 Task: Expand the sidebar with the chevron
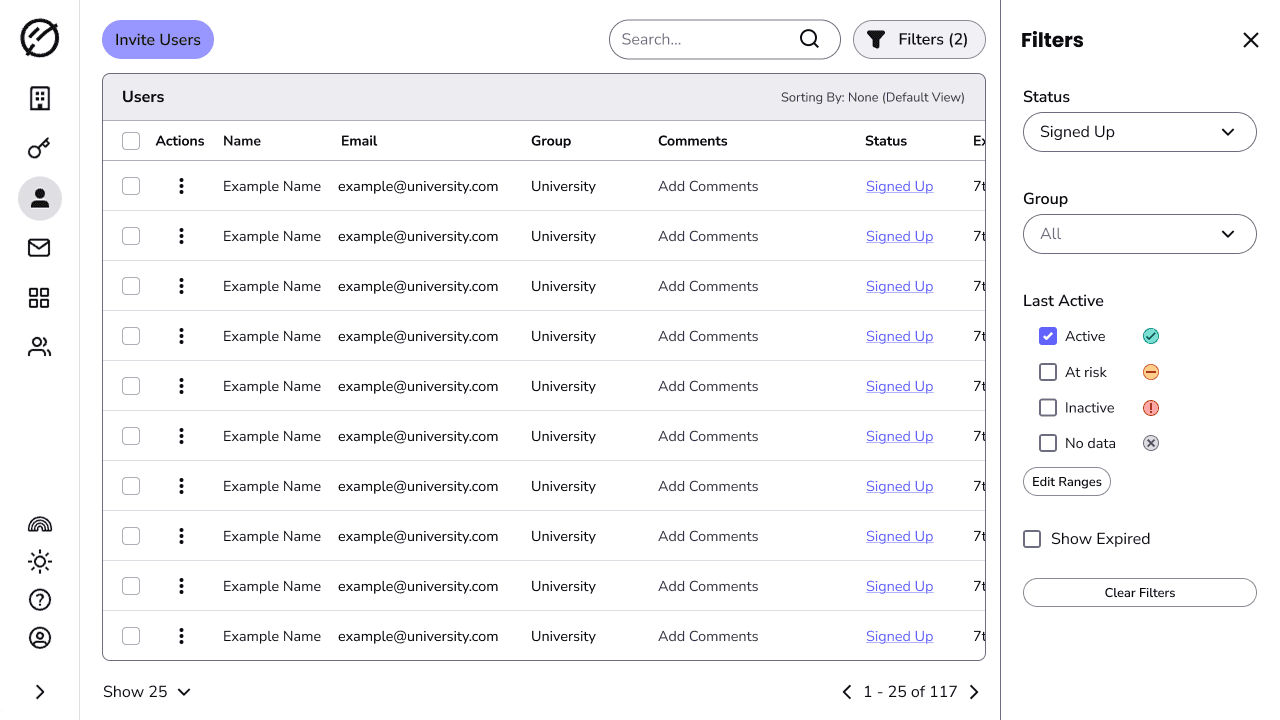(x=40, y=692)
